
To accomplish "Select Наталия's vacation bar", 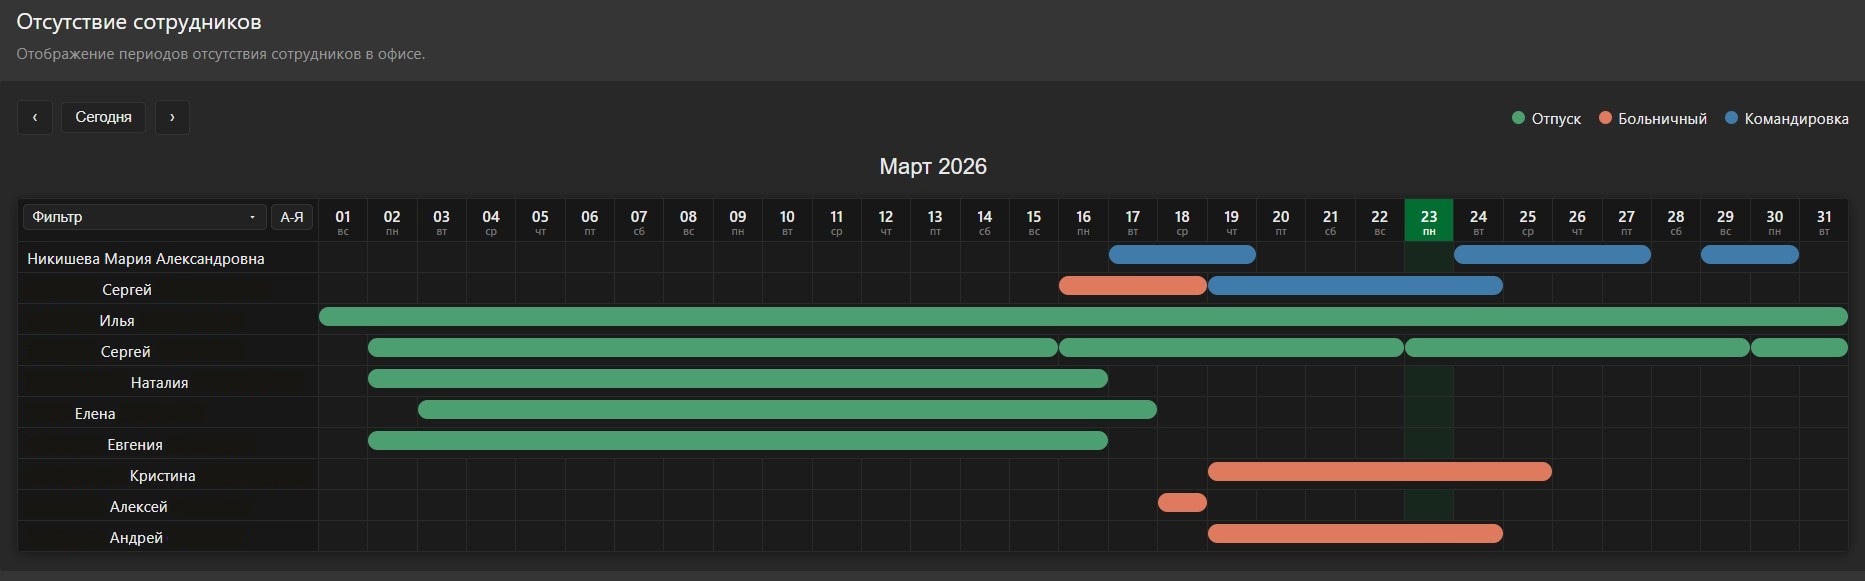I will [737, 379].
